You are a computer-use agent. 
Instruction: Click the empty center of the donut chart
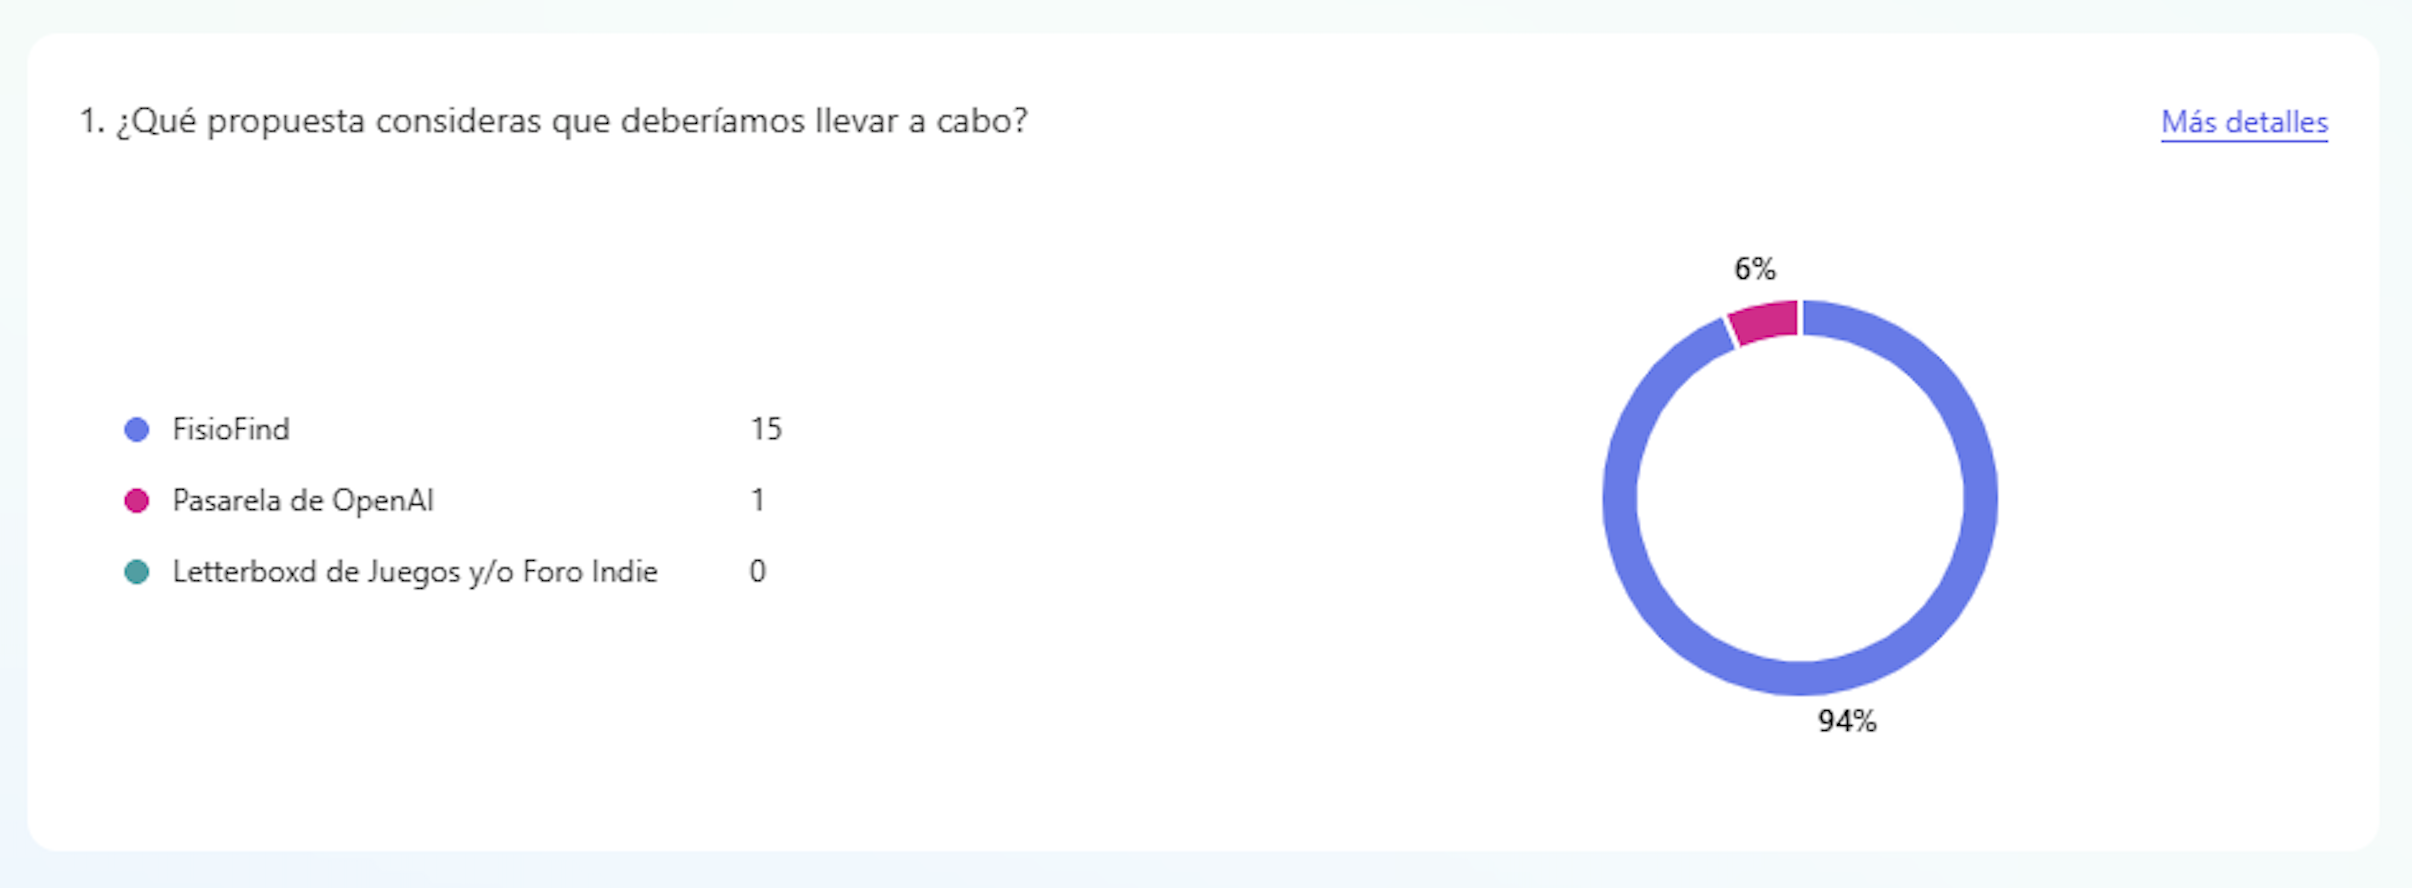(x=1800, y=498)
